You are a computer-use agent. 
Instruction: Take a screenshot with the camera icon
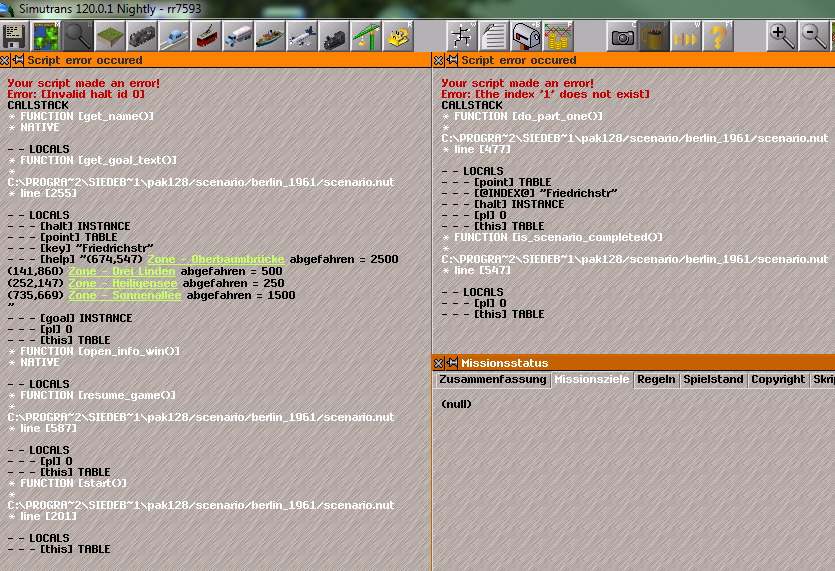(x=622, y=38)
